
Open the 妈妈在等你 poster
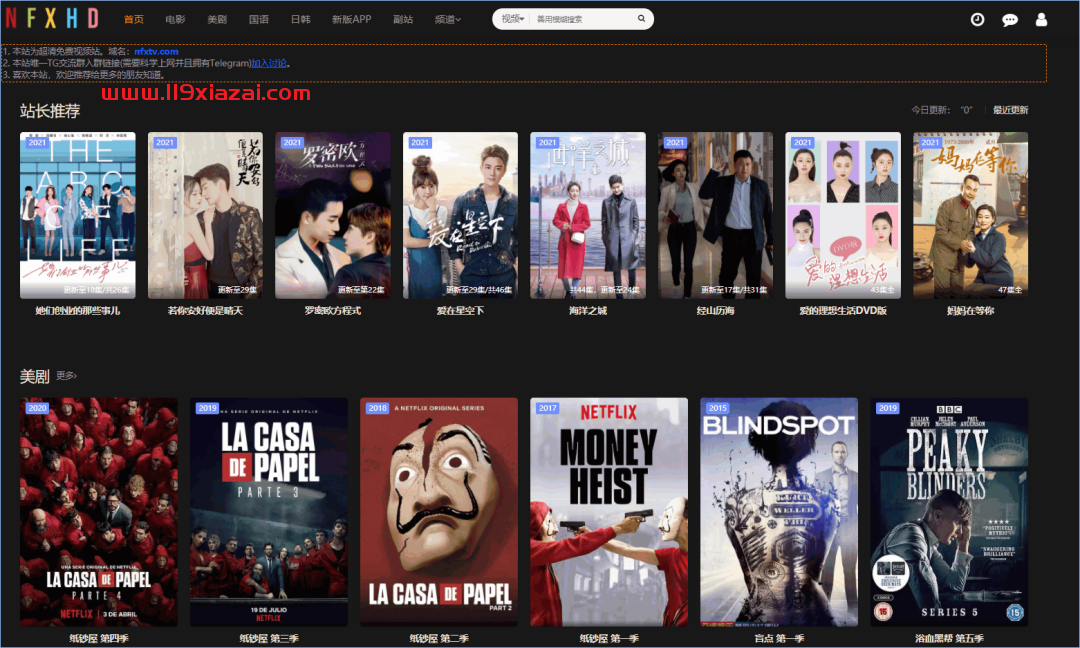click(970, 216)
